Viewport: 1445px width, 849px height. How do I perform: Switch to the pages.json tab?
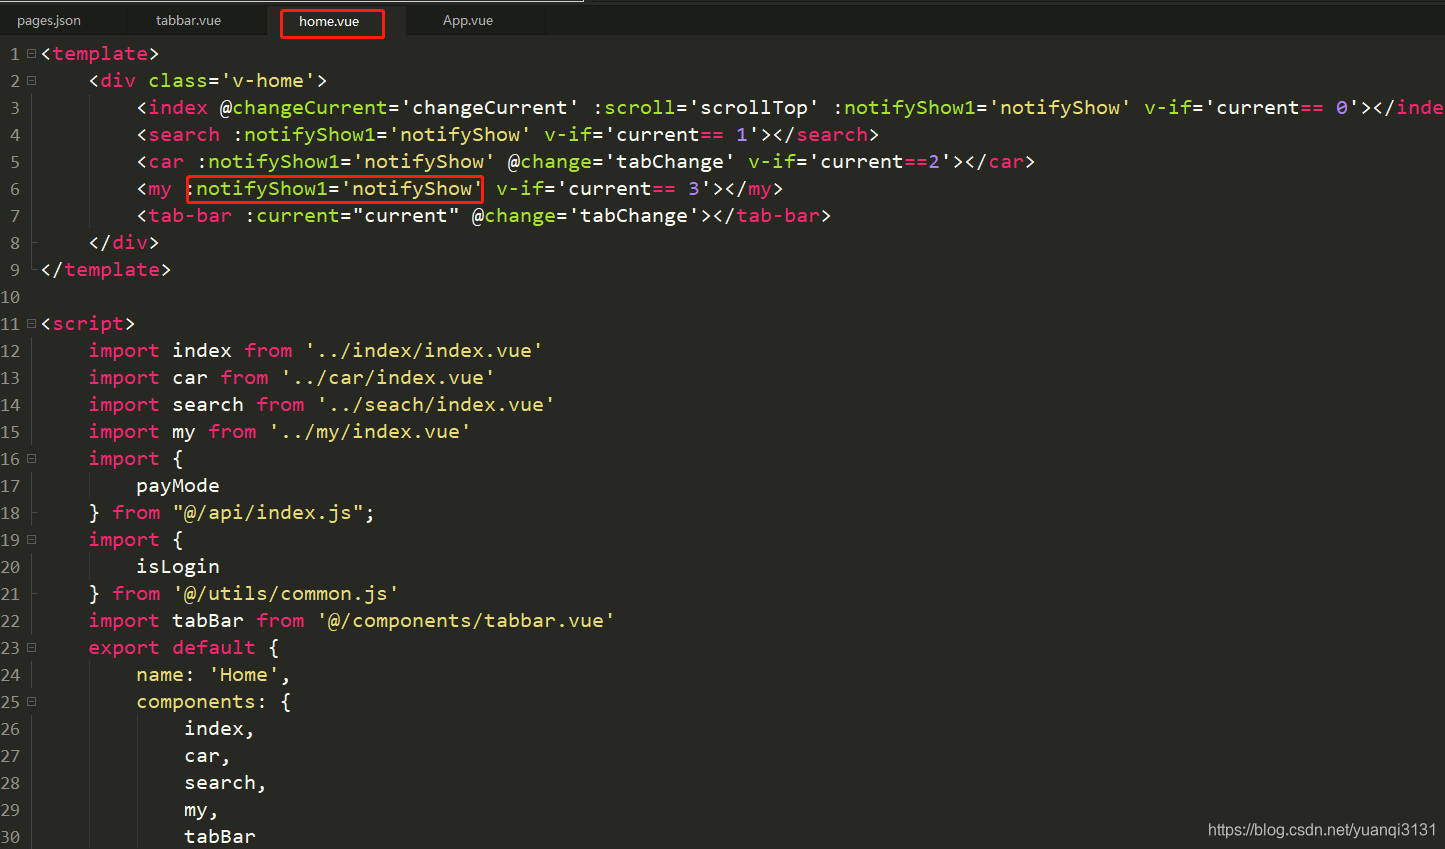49,21
